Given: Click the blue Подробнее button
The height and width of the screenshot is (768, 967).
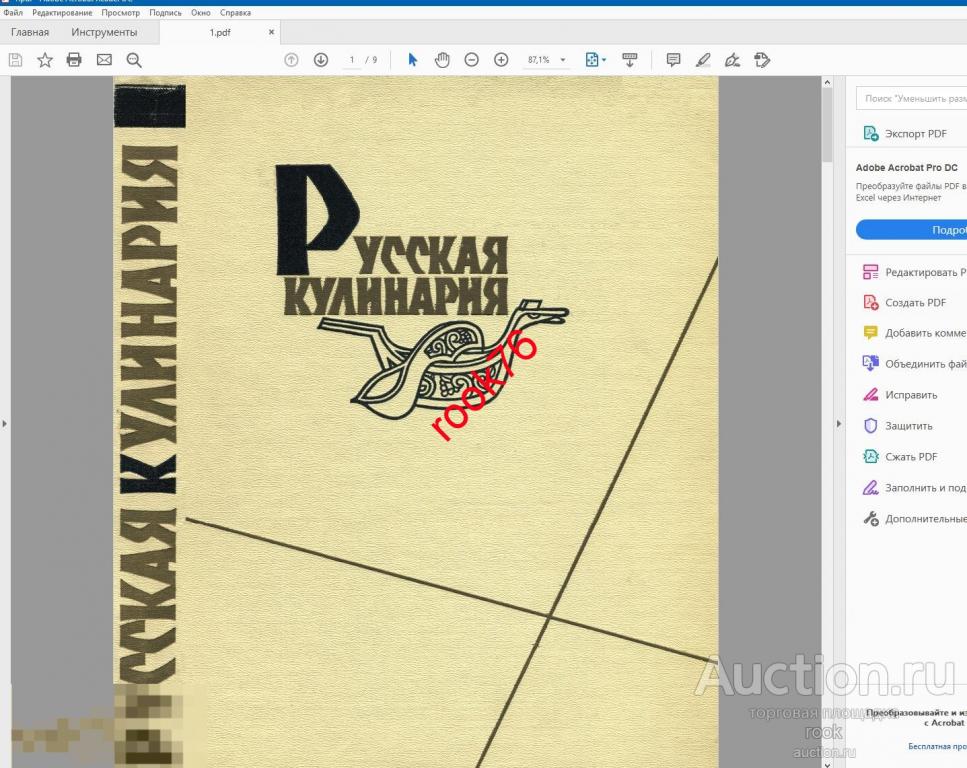Looking at the screenshot, I should coord(911,229).
